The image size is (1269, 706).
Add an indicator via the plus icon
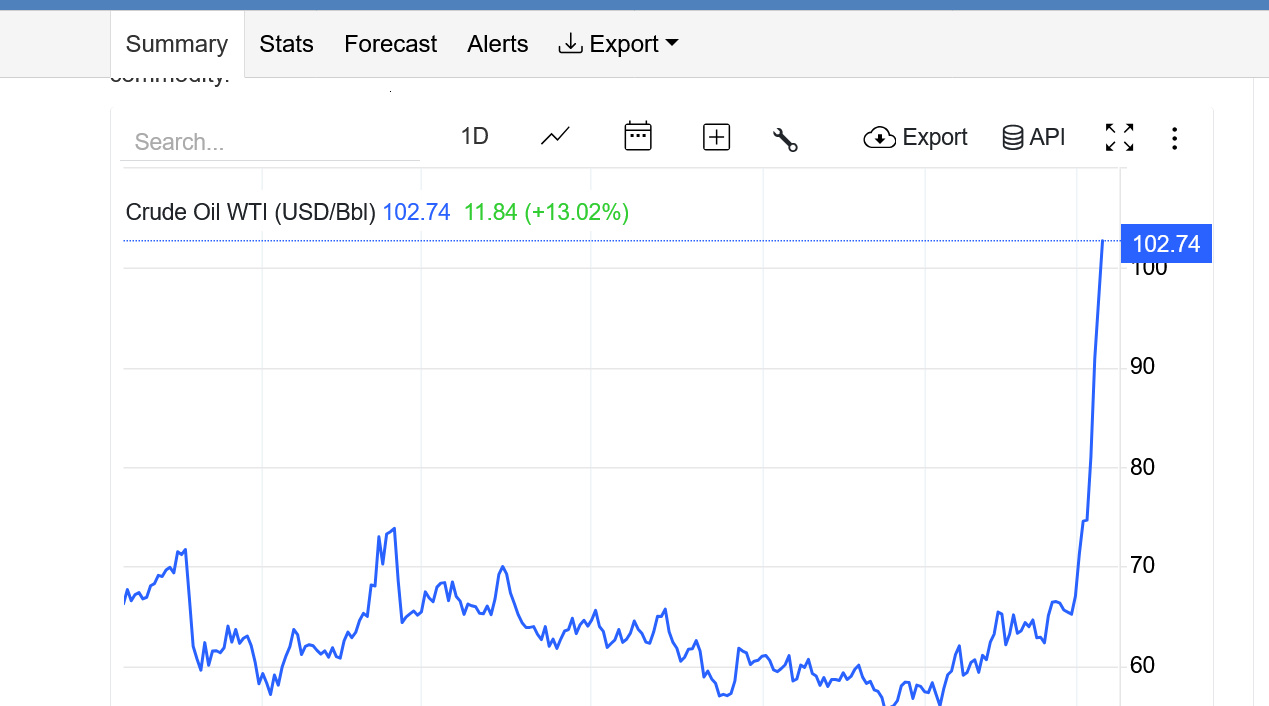[717, 137]
